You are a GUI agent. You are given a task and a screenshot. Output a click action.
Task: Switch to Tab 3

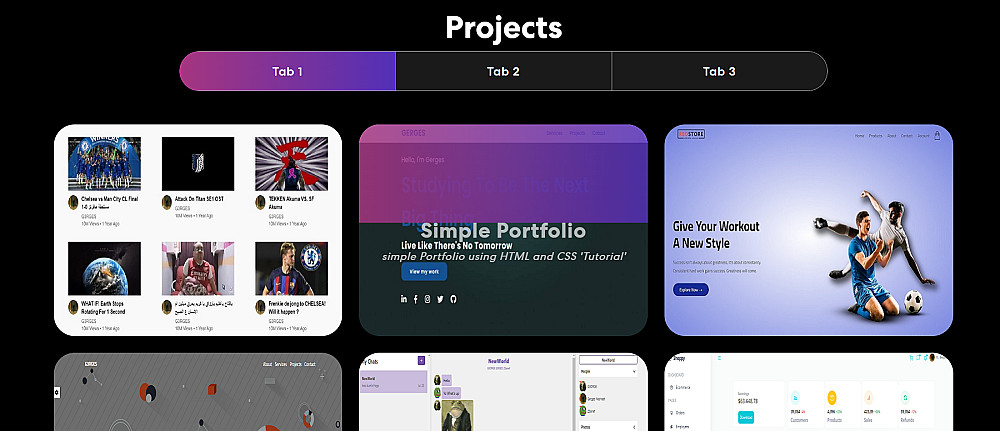[719, 71]
